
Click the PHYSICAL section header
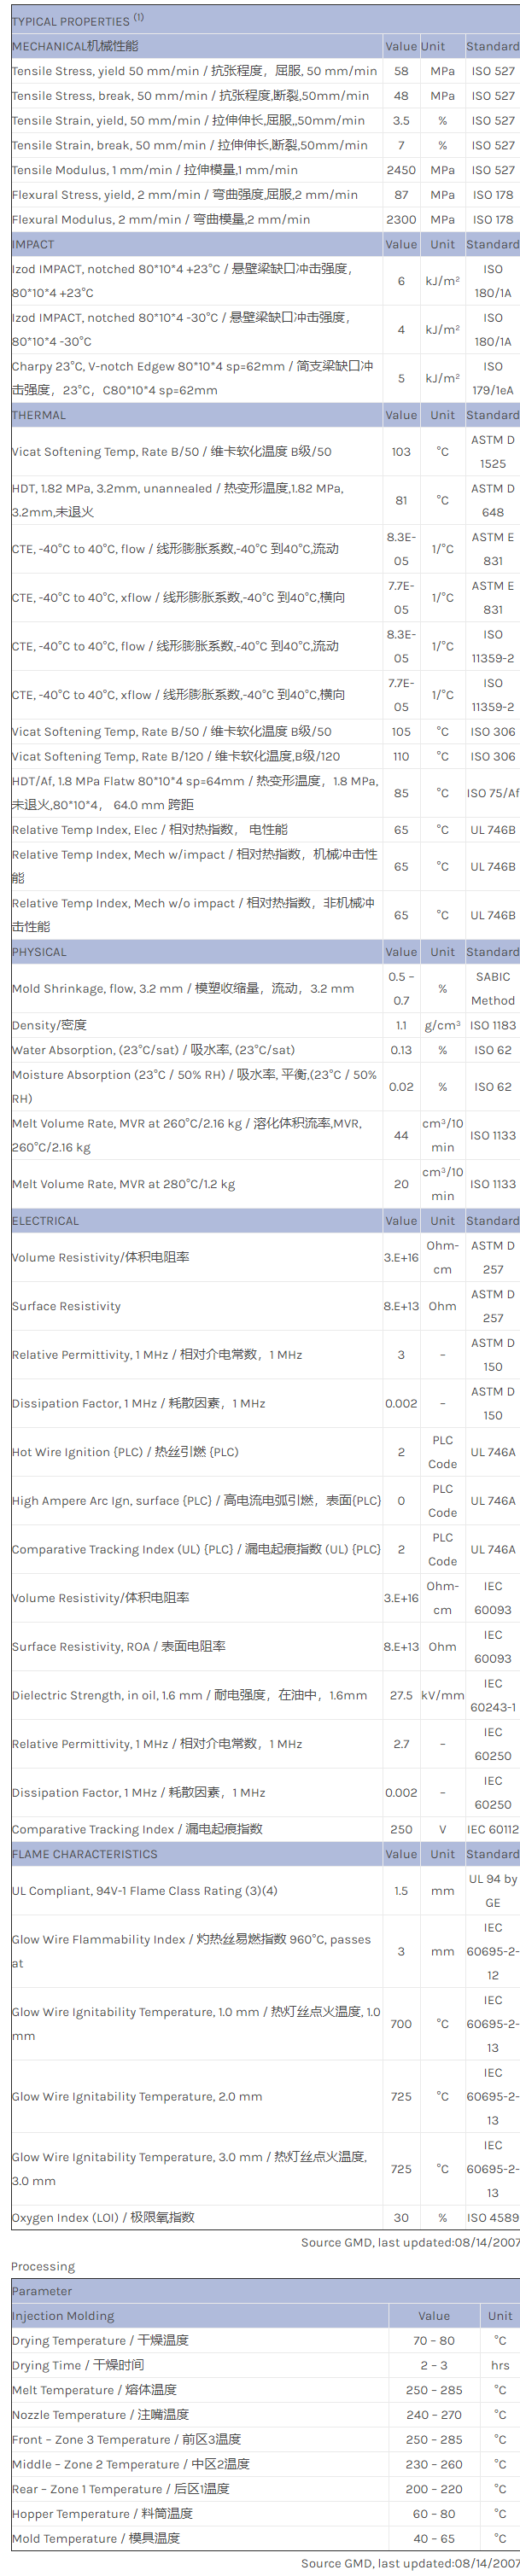pos(39,952)
